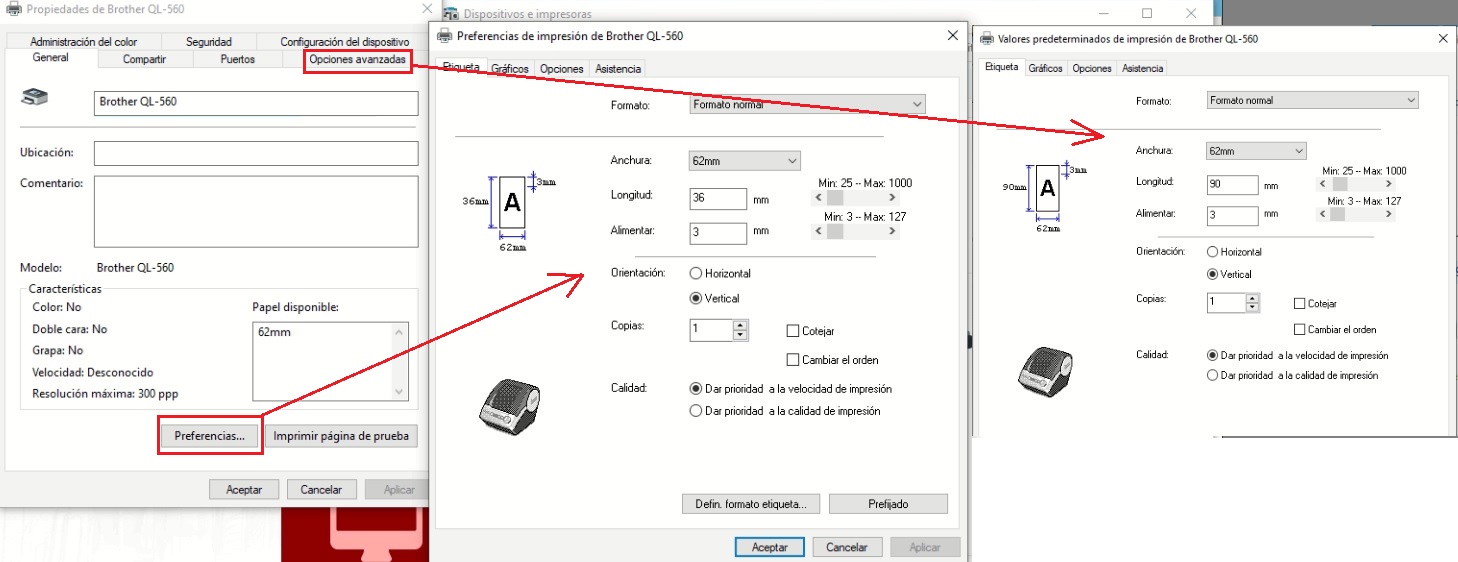Select Horizontal orientation in Valores predeterminados window
Image resolution: width=1458 pixels, height=562 pixels.
click(1213, 252)
